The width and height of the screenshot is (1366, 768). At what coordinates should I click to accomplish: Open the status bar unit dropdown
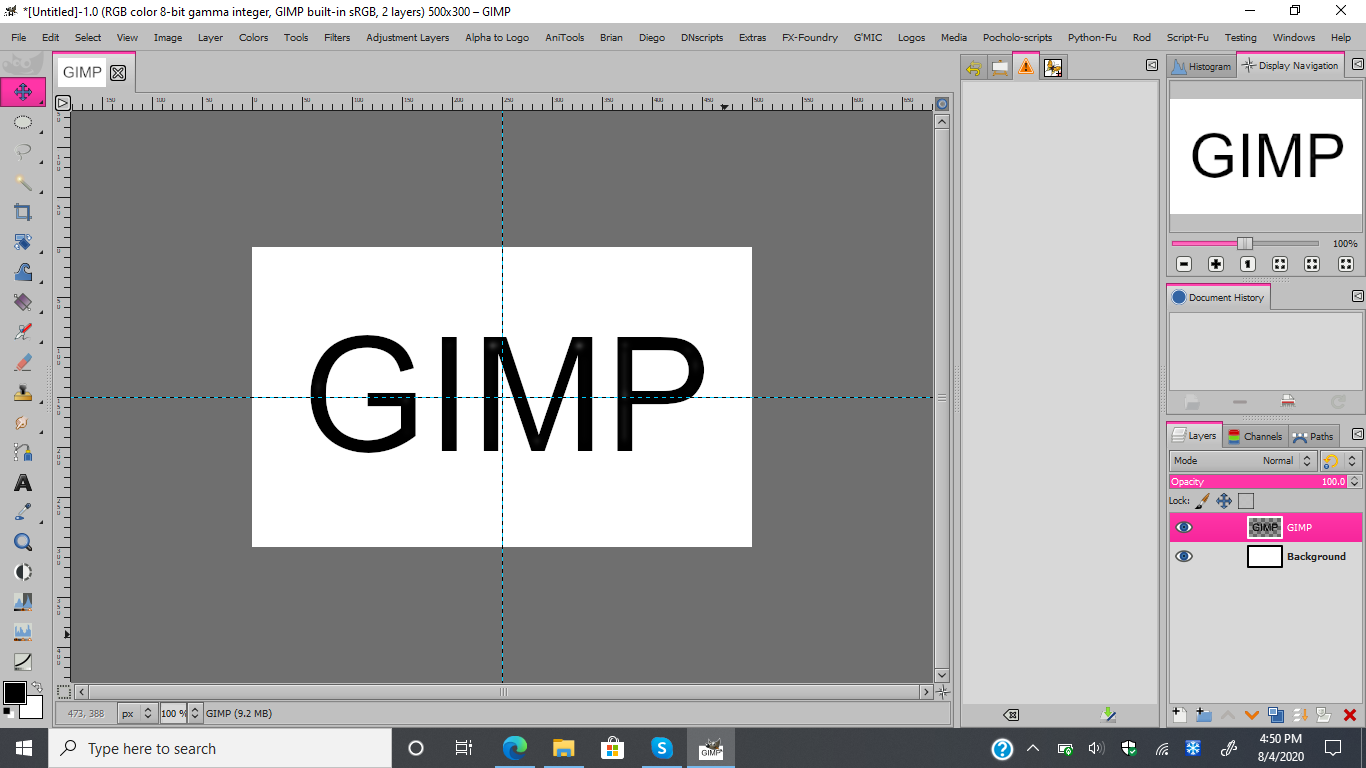(136, 713)
